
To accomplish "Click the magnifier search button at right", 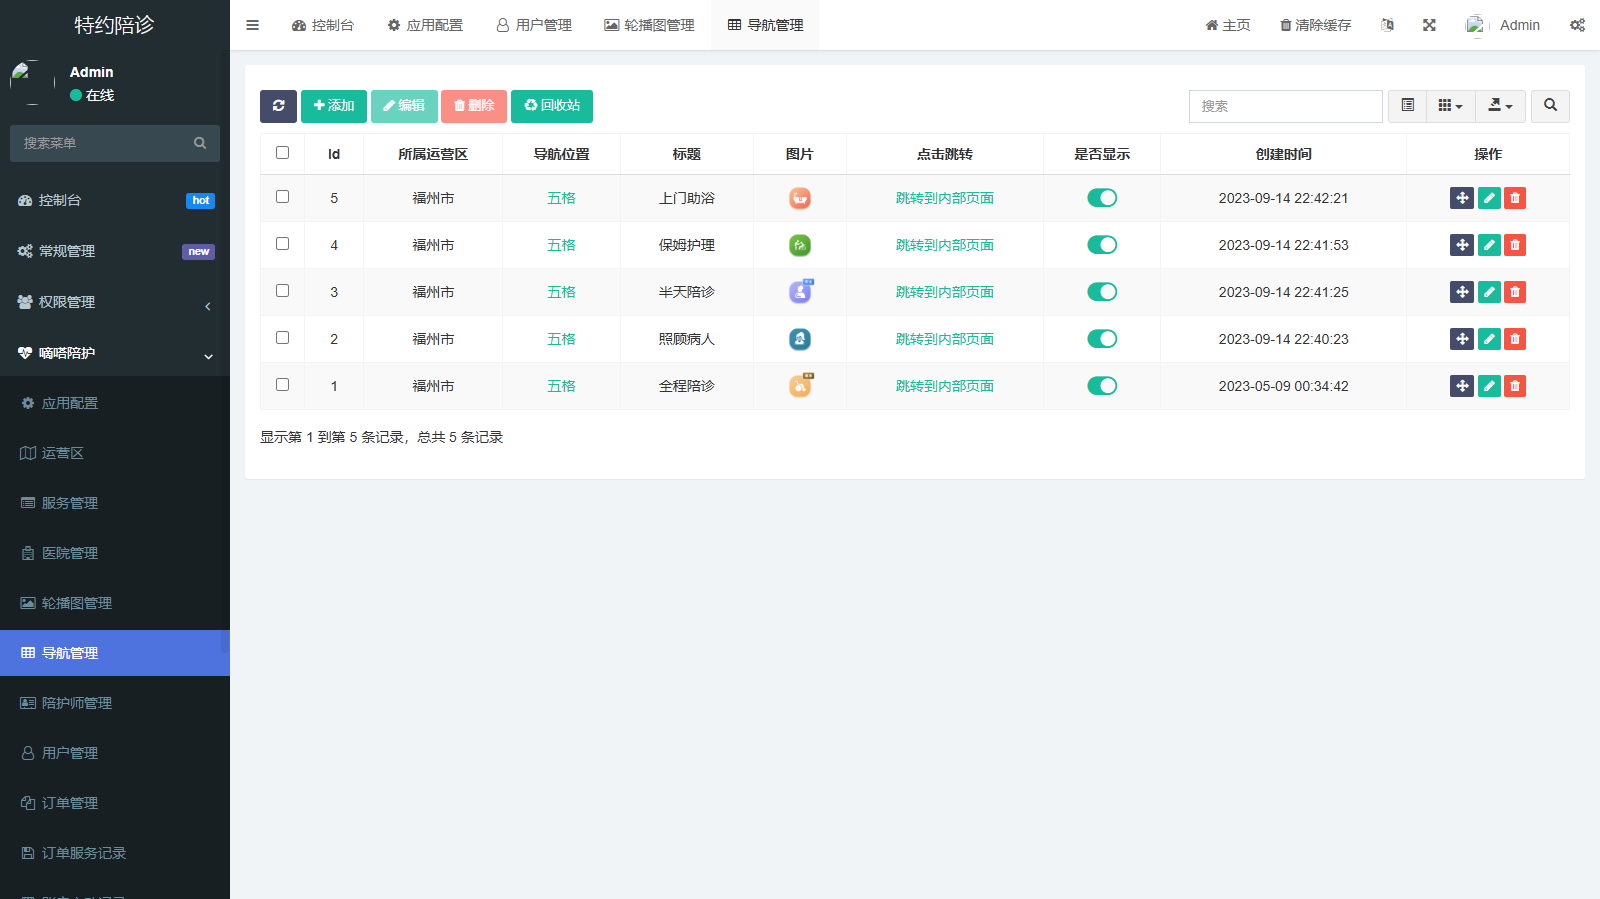I will click(1550, 106).
